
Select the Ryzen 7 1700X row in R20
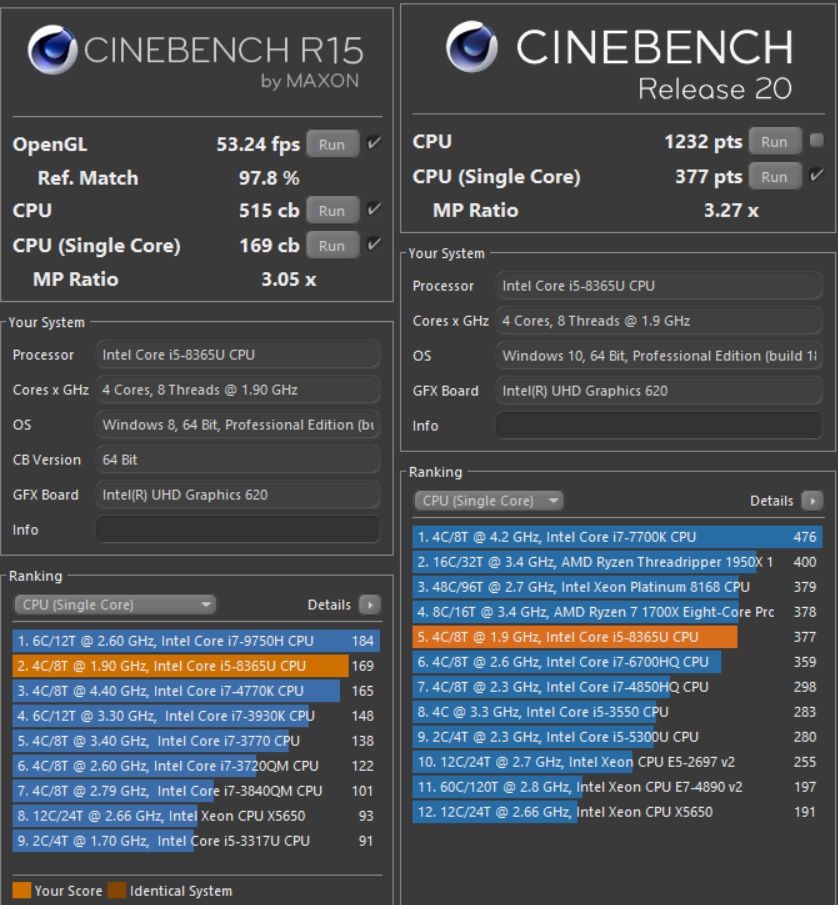point(617,612)
